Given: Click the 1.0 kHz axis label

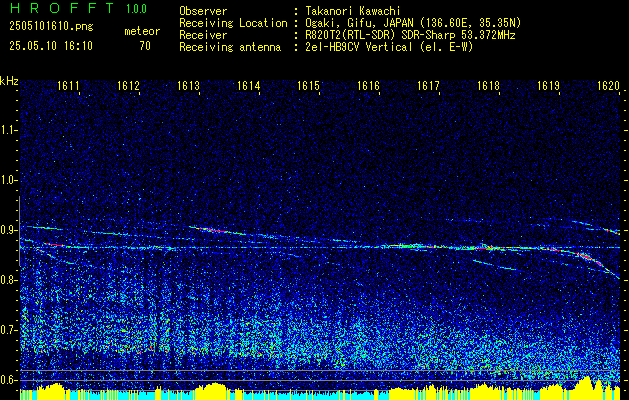Looking at the screenshot, I should click(x=9, y=180).
